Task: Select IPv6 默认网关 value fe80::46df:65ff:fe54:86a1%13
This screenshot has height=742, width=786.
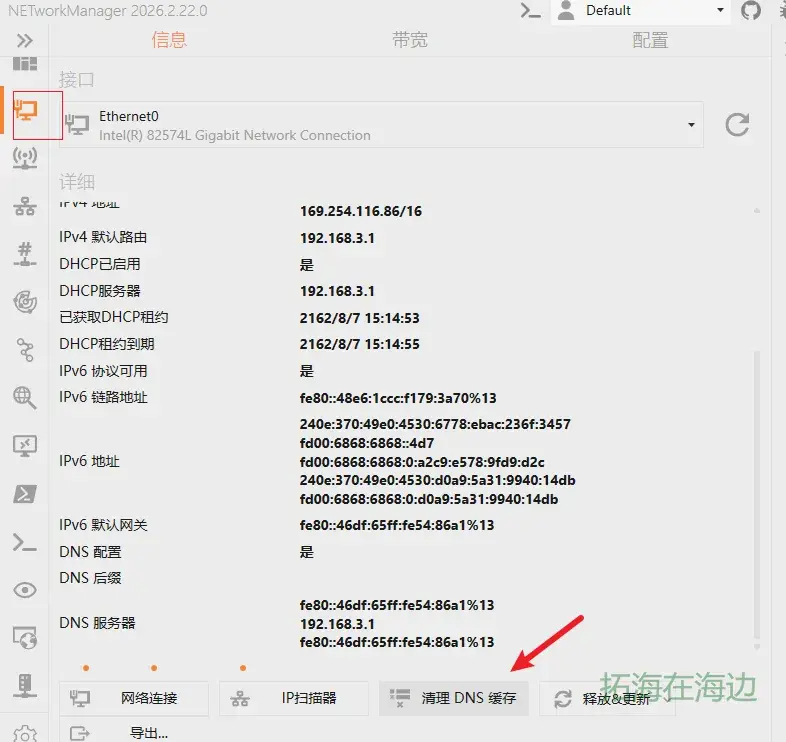Action: [397, 525]
